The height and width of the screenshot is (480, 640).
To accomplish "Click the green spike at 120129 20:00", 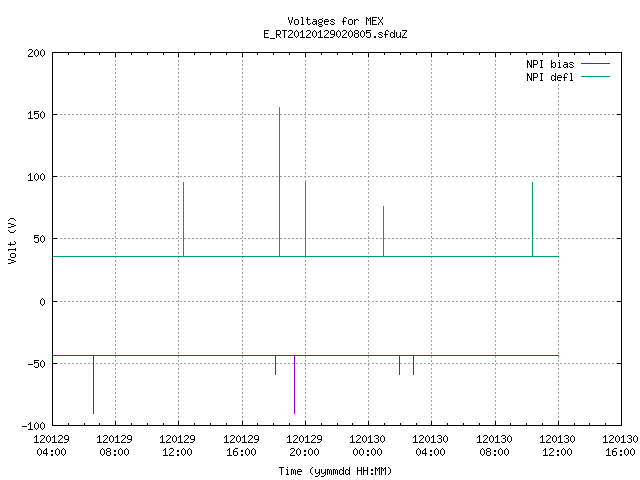I will [x=306, y=219].
